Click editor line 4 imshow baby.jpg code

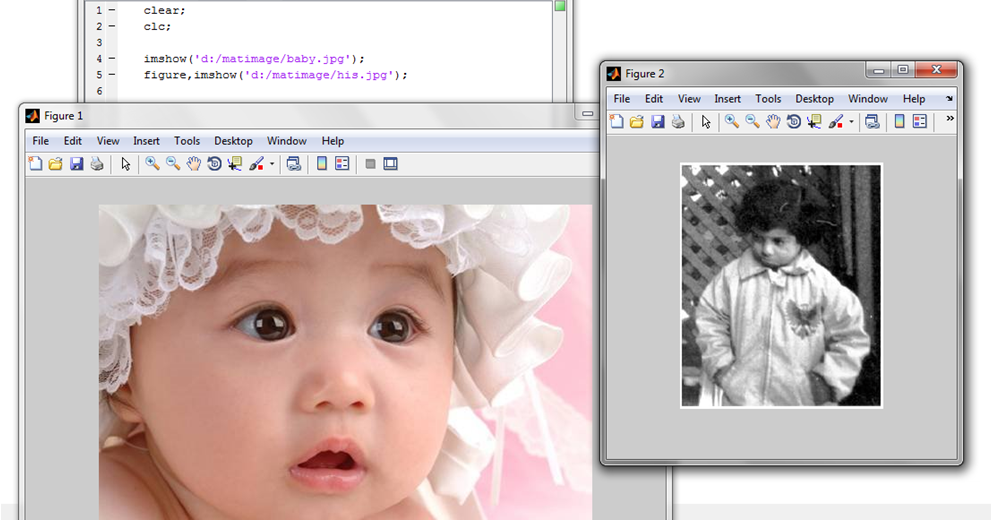[254, 59]
